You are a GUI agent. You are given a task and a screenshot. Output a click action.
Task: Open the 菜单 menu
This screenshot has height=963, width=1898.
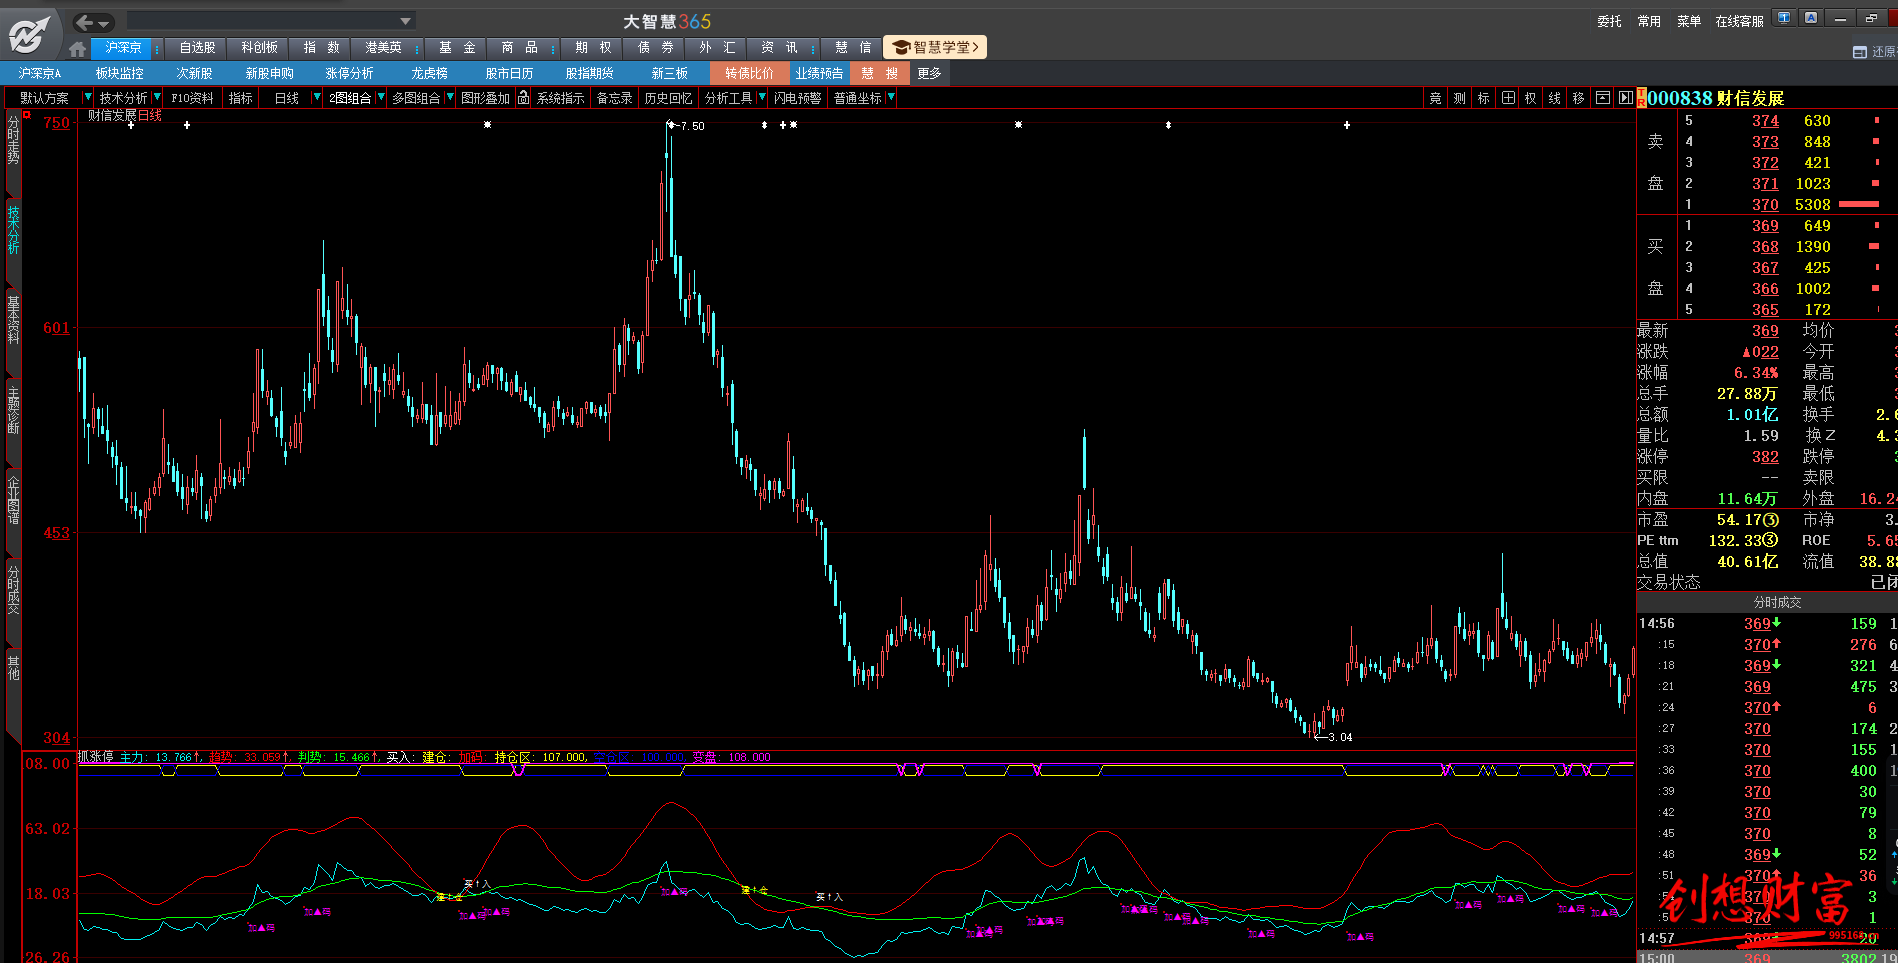coord(1689,21)
